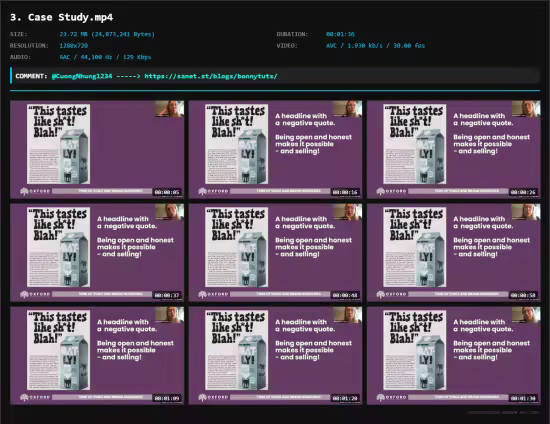Click the AUDIO: label

[20, 57]
